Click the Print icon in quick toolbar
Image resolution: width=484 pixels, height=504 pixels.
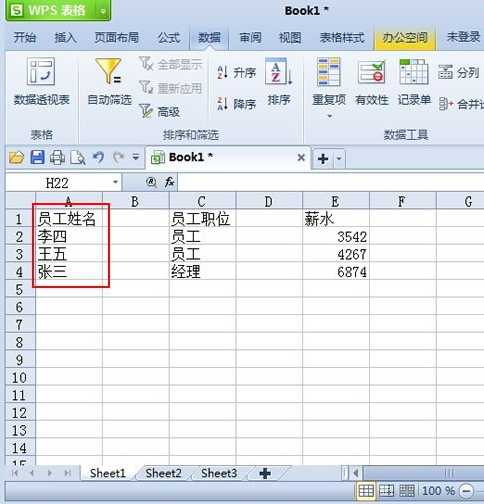point(57,157)
